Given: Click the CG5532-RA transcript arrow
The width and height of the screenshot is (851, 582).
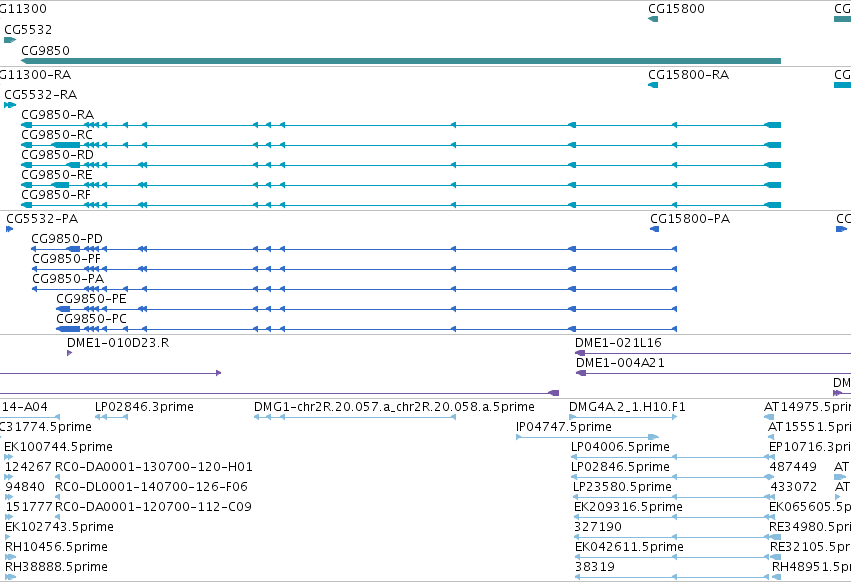Looking at the screenshot, I should point(10,105).
